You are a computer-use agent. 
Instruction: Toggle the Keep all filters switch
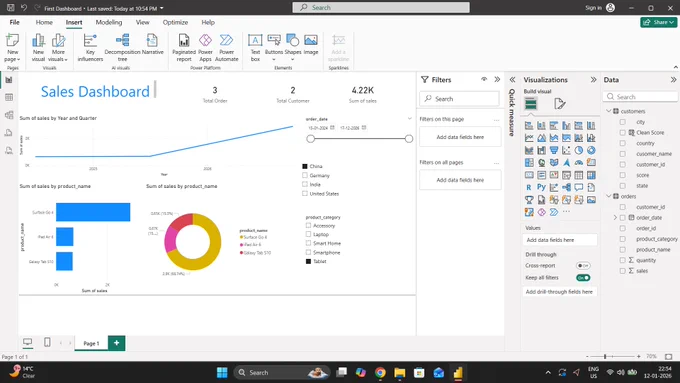click(x=583, y=278)
